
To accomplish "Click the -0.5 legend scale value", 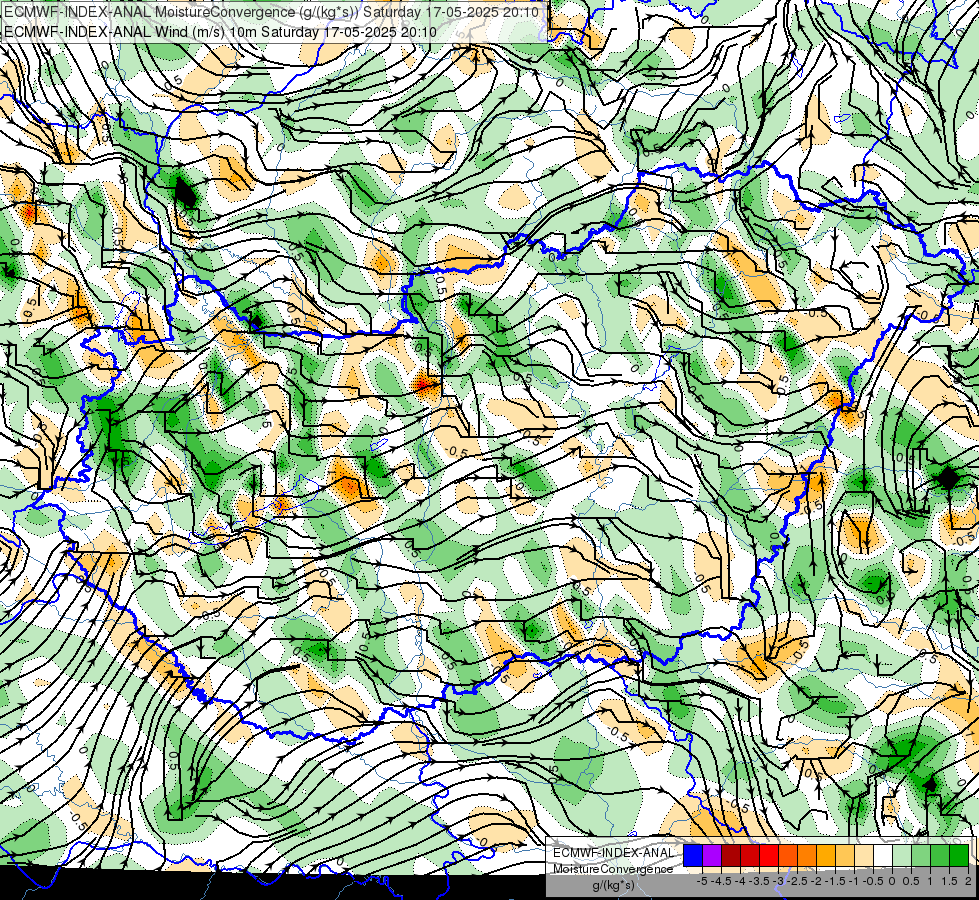I will click(873, 881).
